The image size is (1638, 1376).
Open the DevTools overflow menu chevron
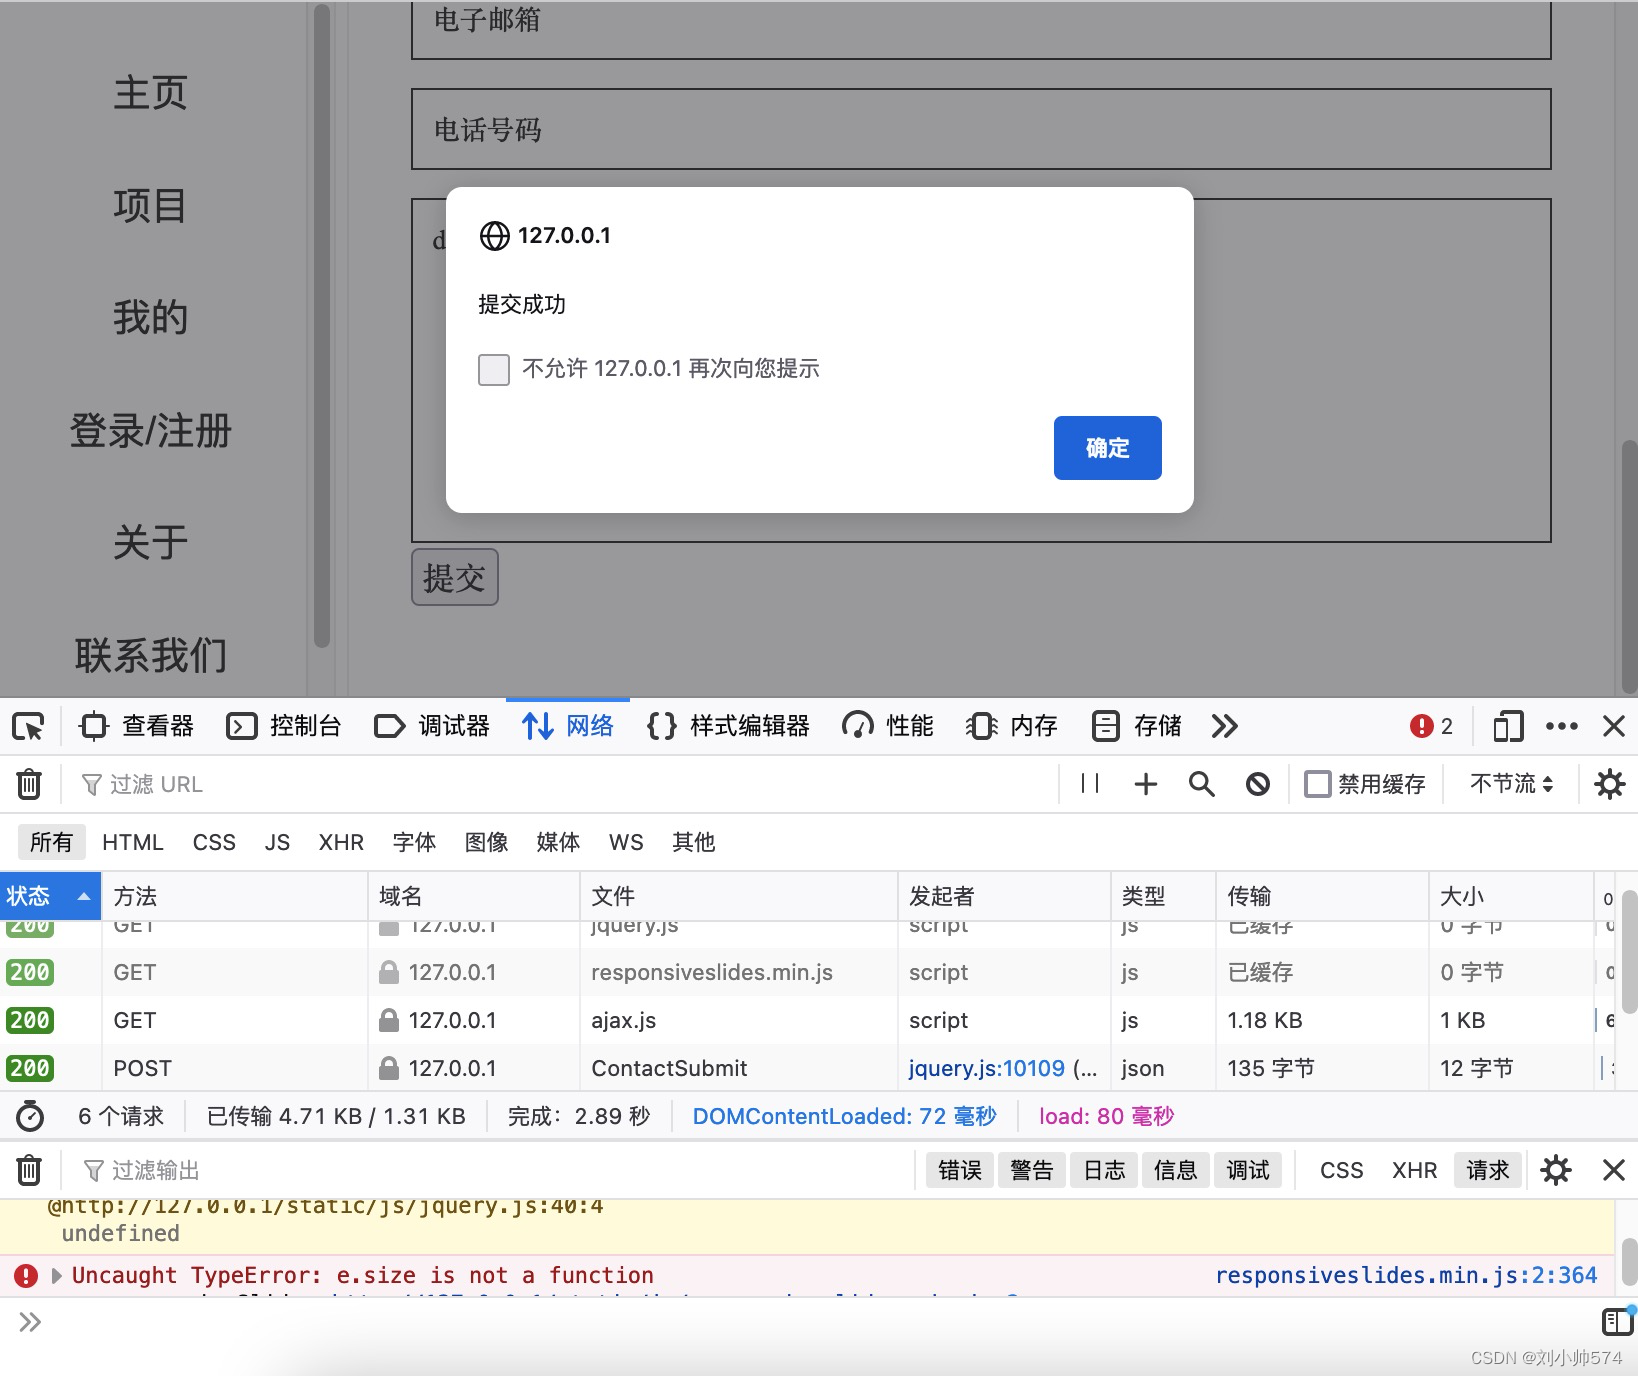tap(1224, 726)
